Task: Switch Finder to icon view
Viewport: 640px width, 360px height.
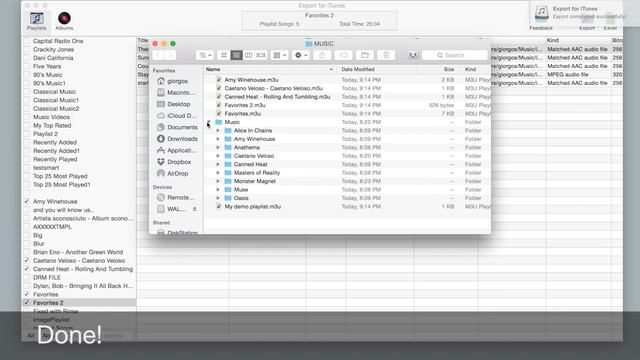Action: click(224, 55)
